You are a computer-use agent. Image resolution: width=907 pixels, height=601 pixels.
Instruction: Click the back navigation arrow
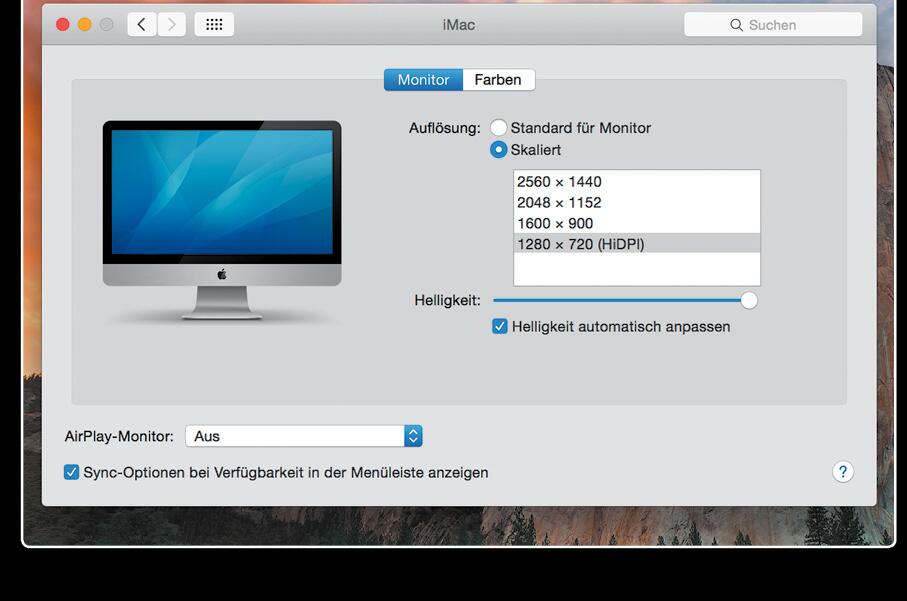(x=141, y=24)
